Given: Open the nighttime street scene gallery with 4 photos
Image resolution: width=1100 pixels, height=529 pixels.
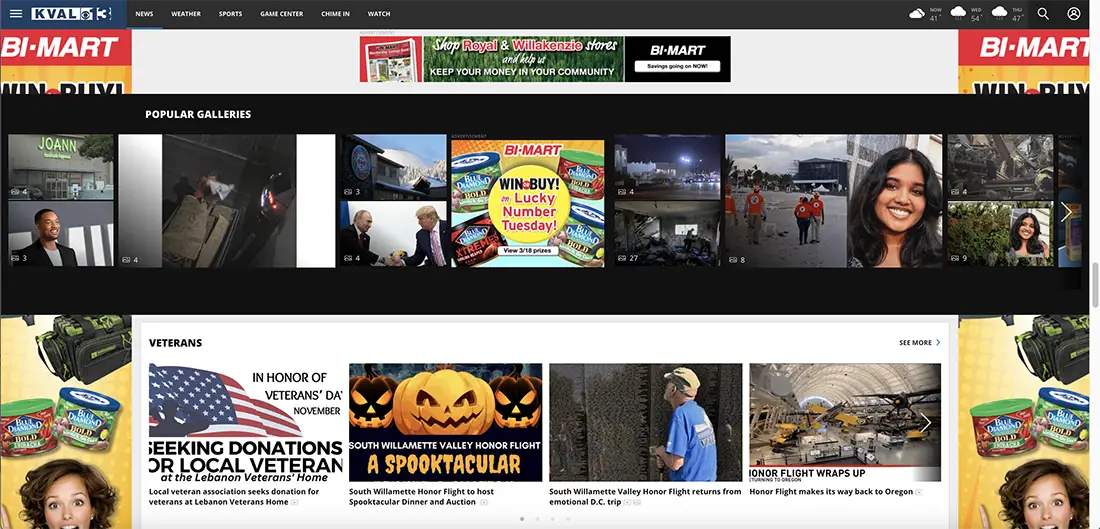Looking at the screenshot, I should [667, 167].
